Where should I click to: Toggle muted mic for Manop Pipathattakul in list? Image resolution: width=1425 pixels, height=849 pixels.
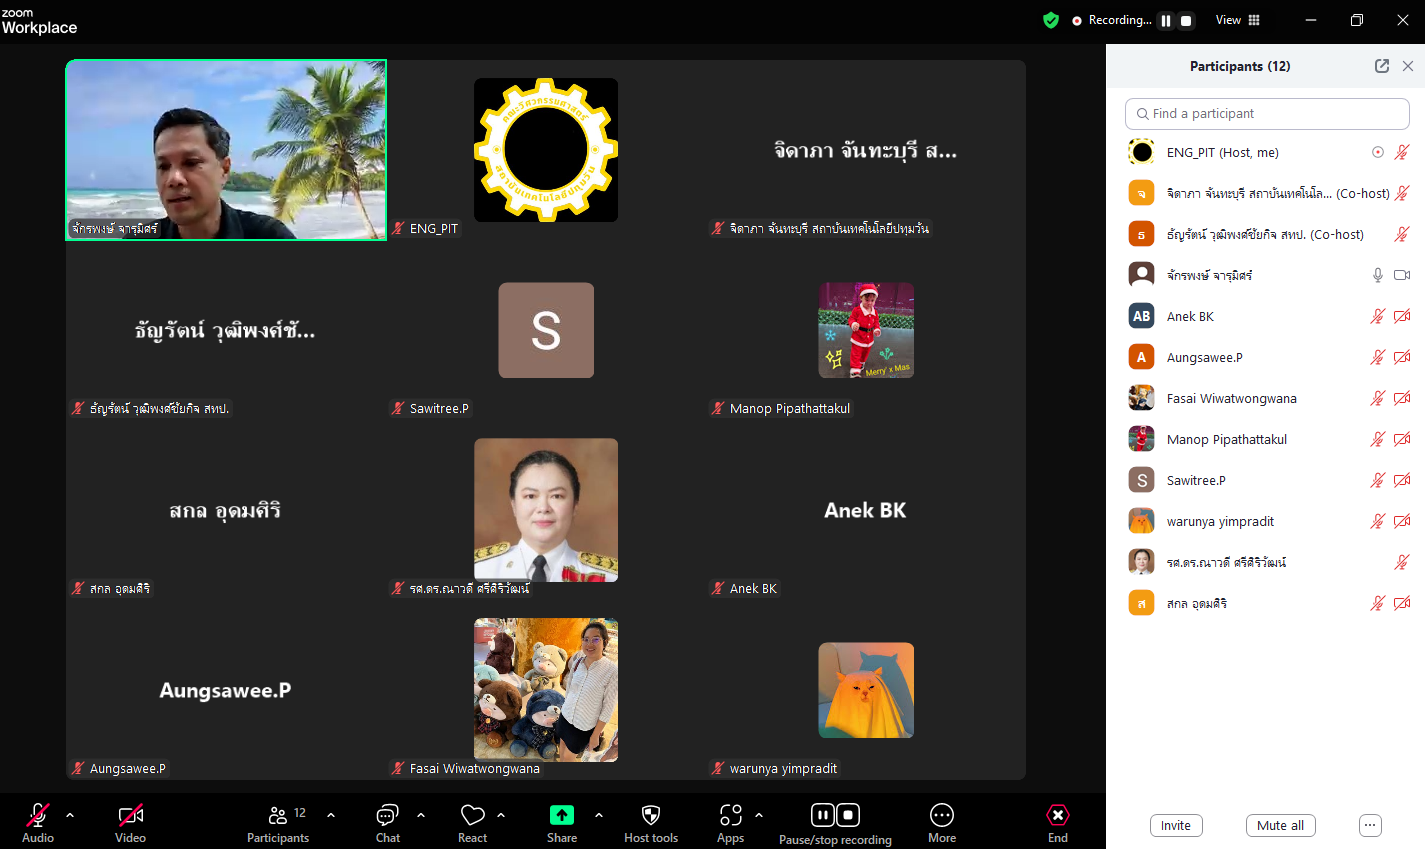[1378, 439]
